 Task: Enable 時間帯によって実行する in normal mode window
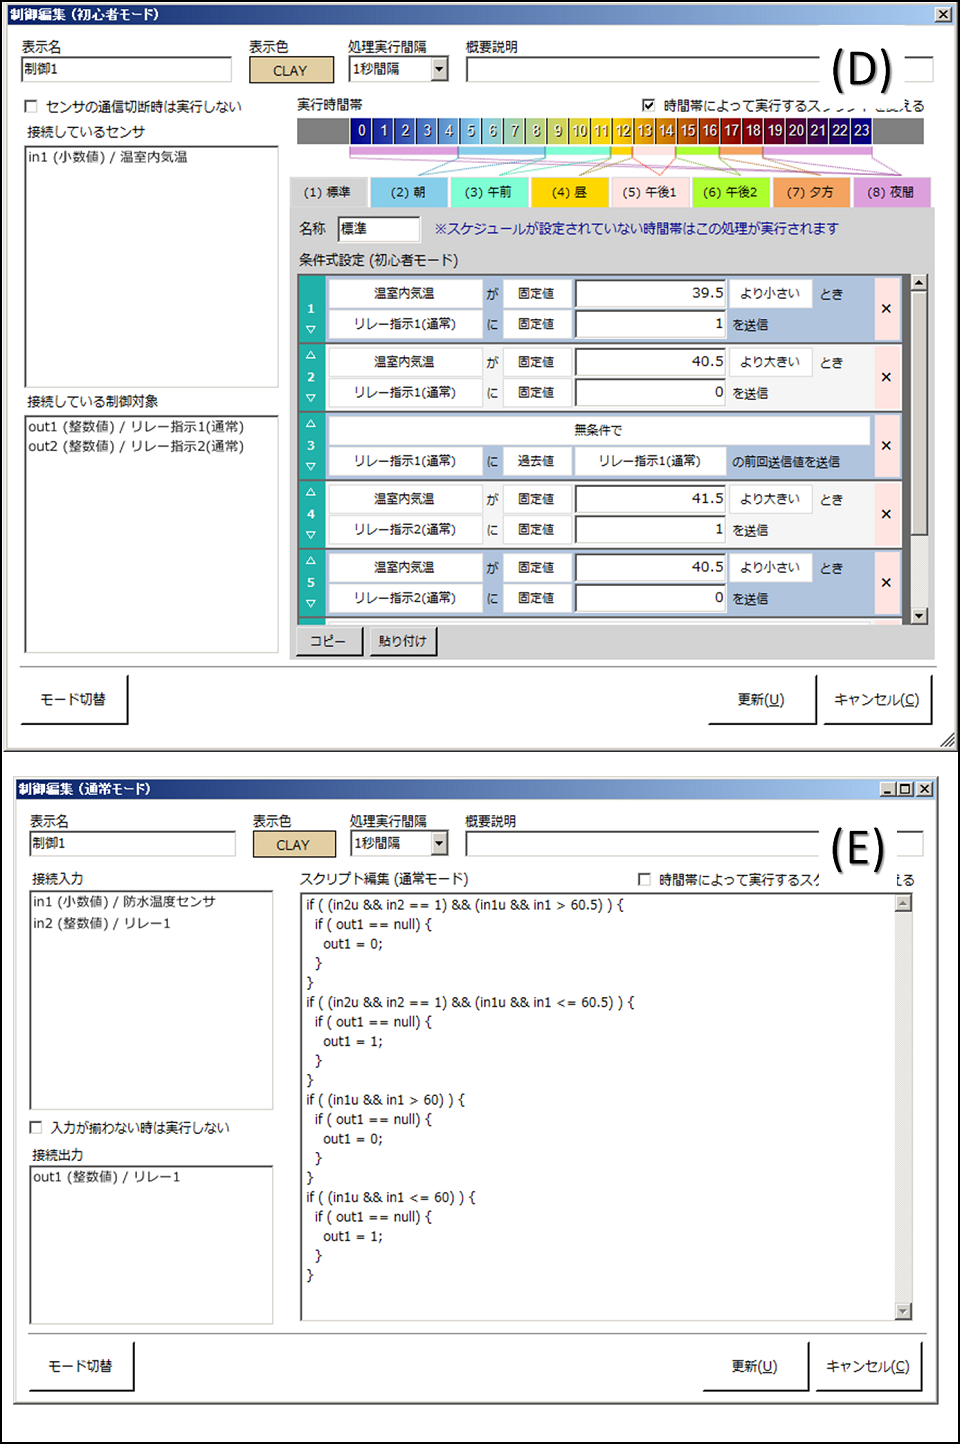tap(645, 879)
